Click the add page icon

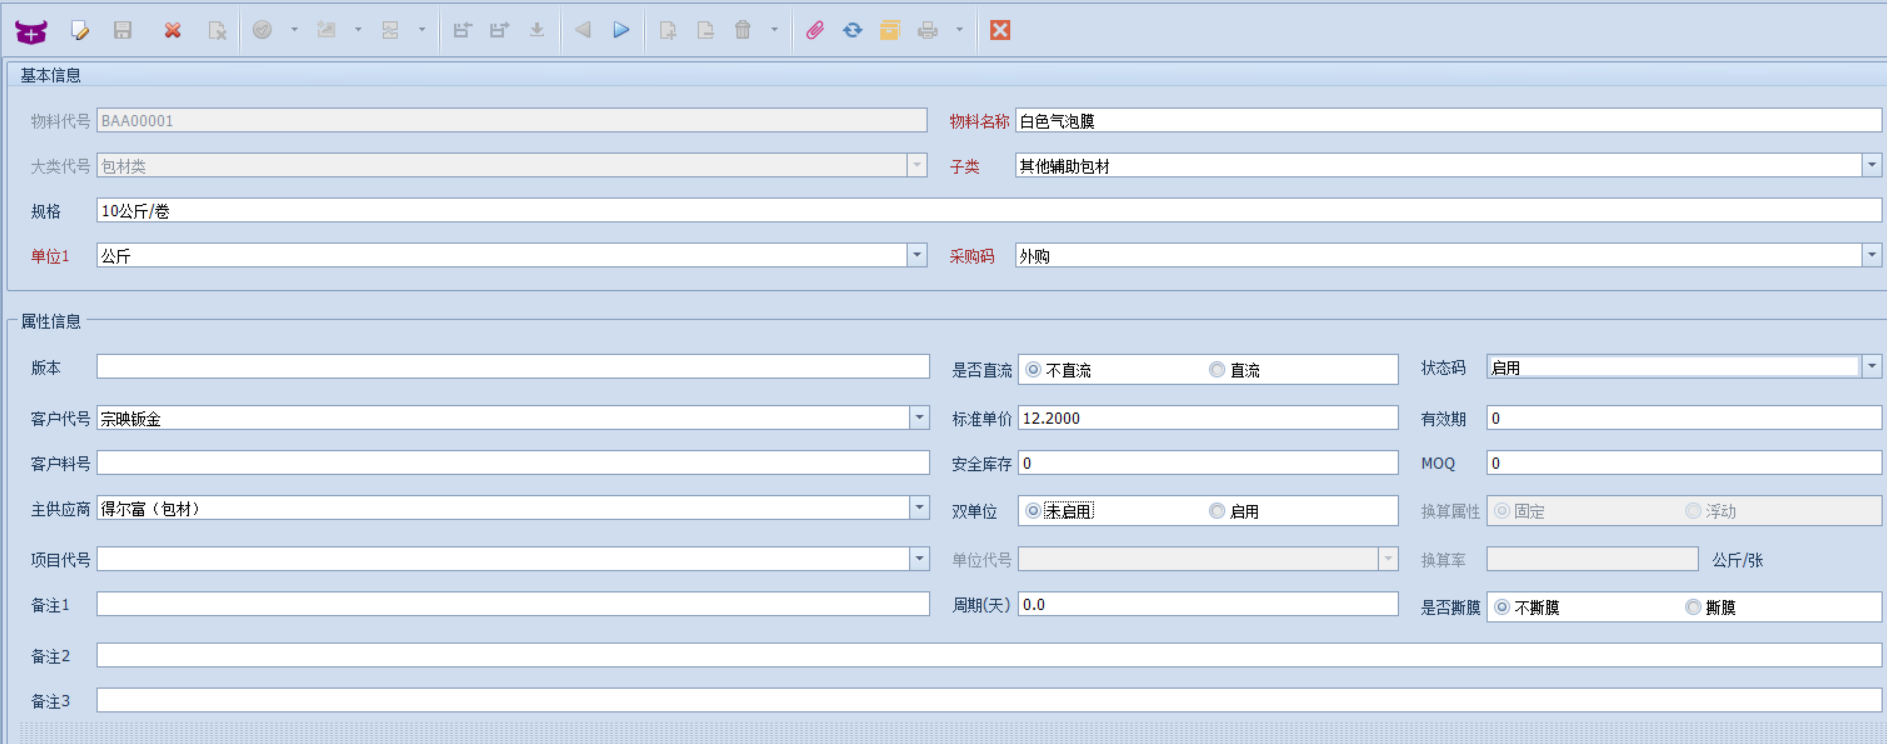668,30
